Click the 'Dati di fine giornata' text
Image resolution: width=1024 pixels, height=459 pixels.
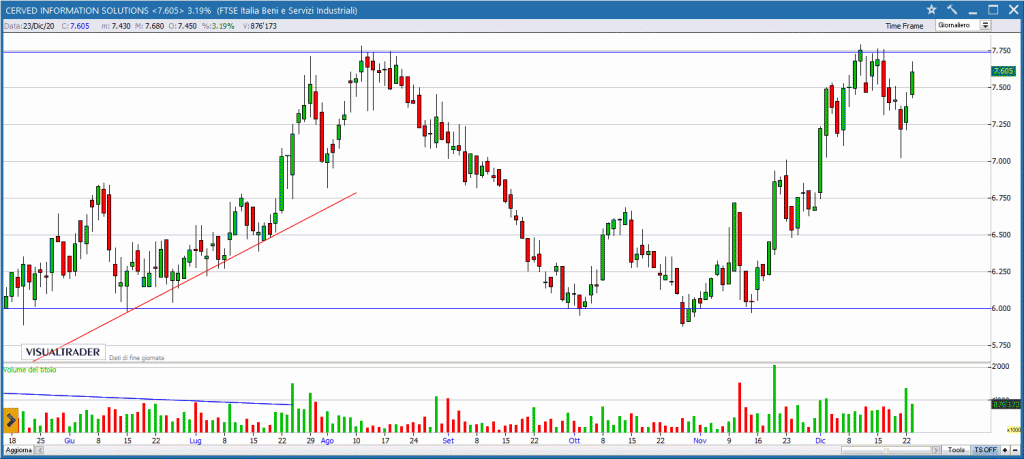coord(136,358)
